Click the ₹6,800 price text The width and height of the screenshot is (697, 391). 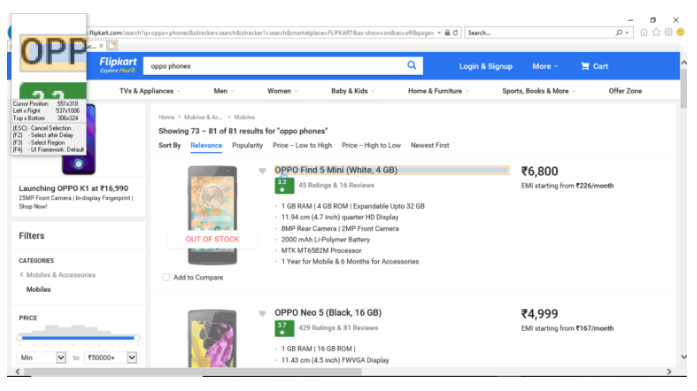click(x=539, y=172)
